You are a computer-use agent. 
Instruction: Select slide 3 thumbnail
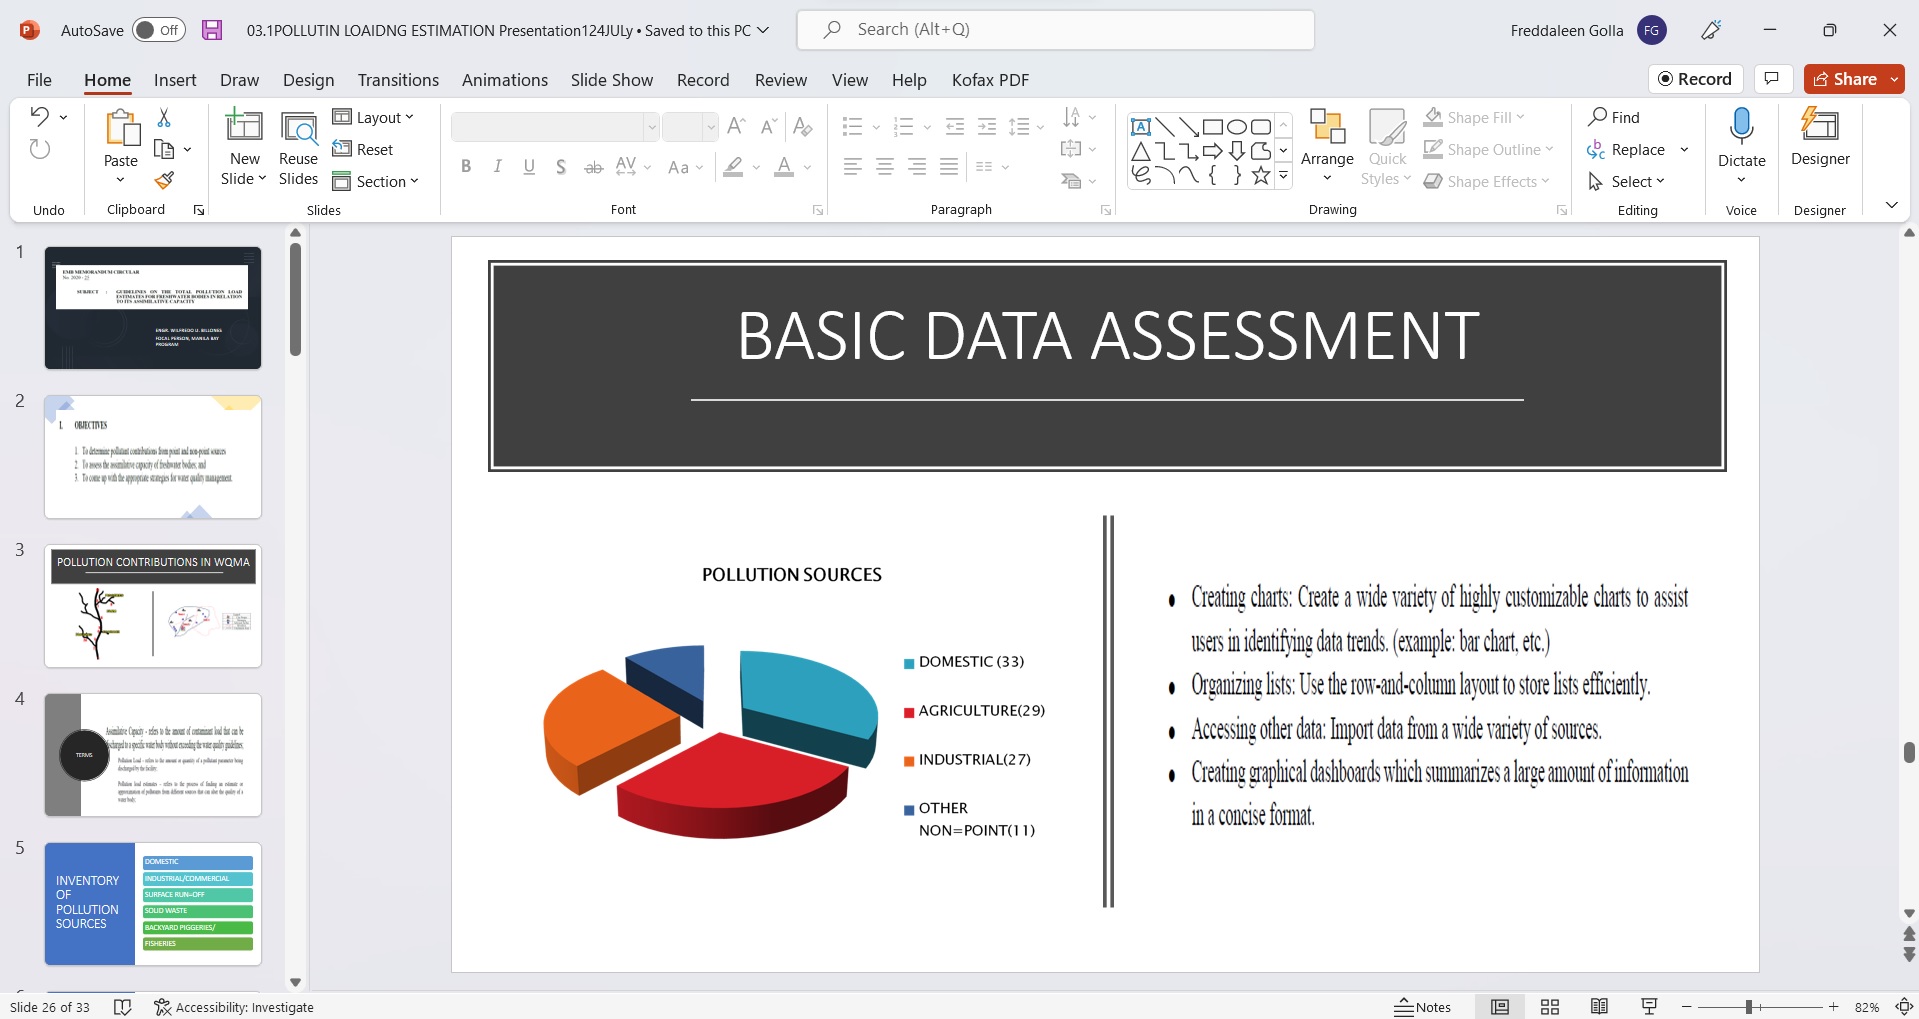pos(153,606)
